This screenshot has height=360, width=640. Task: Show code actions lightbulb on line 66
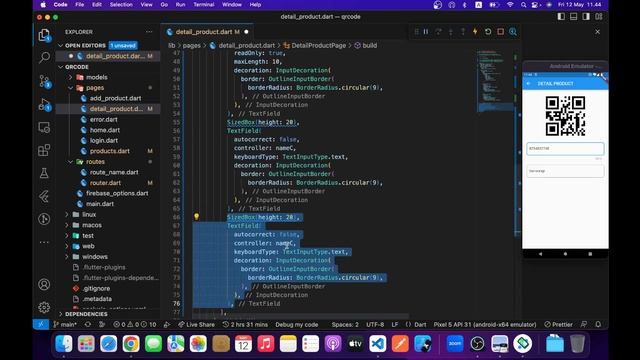pyautogui.click(x=196, y=217)
